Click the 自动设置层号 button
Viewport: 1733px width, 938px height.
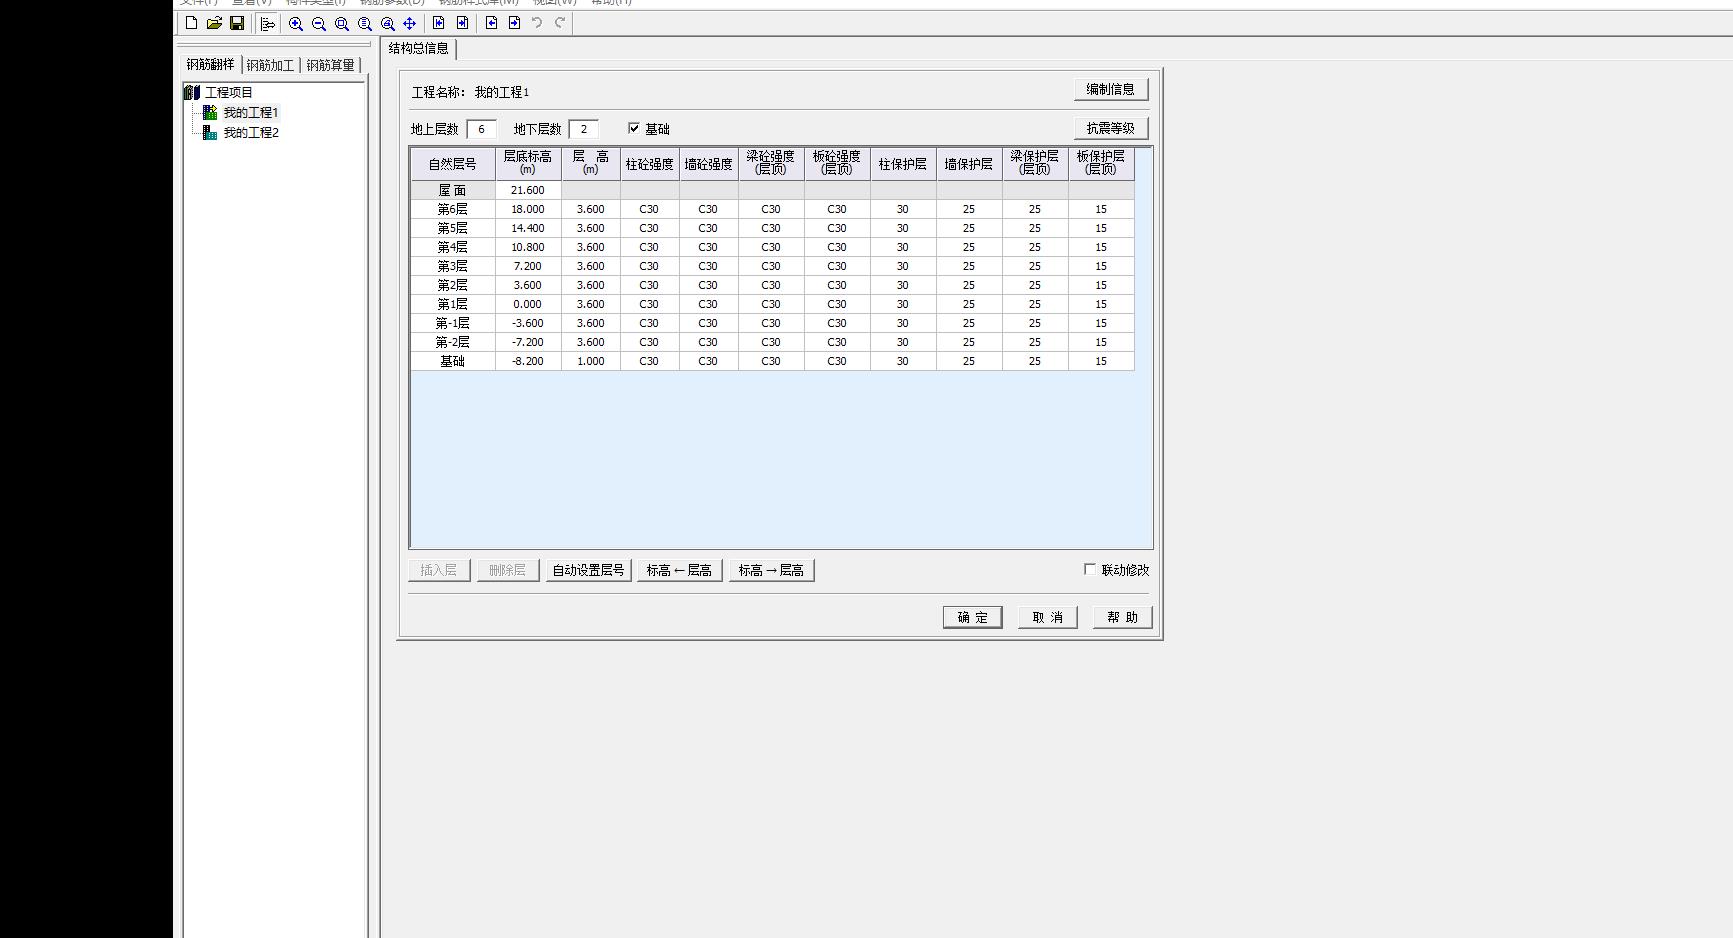pyautogui.click(x=588, y=570)
